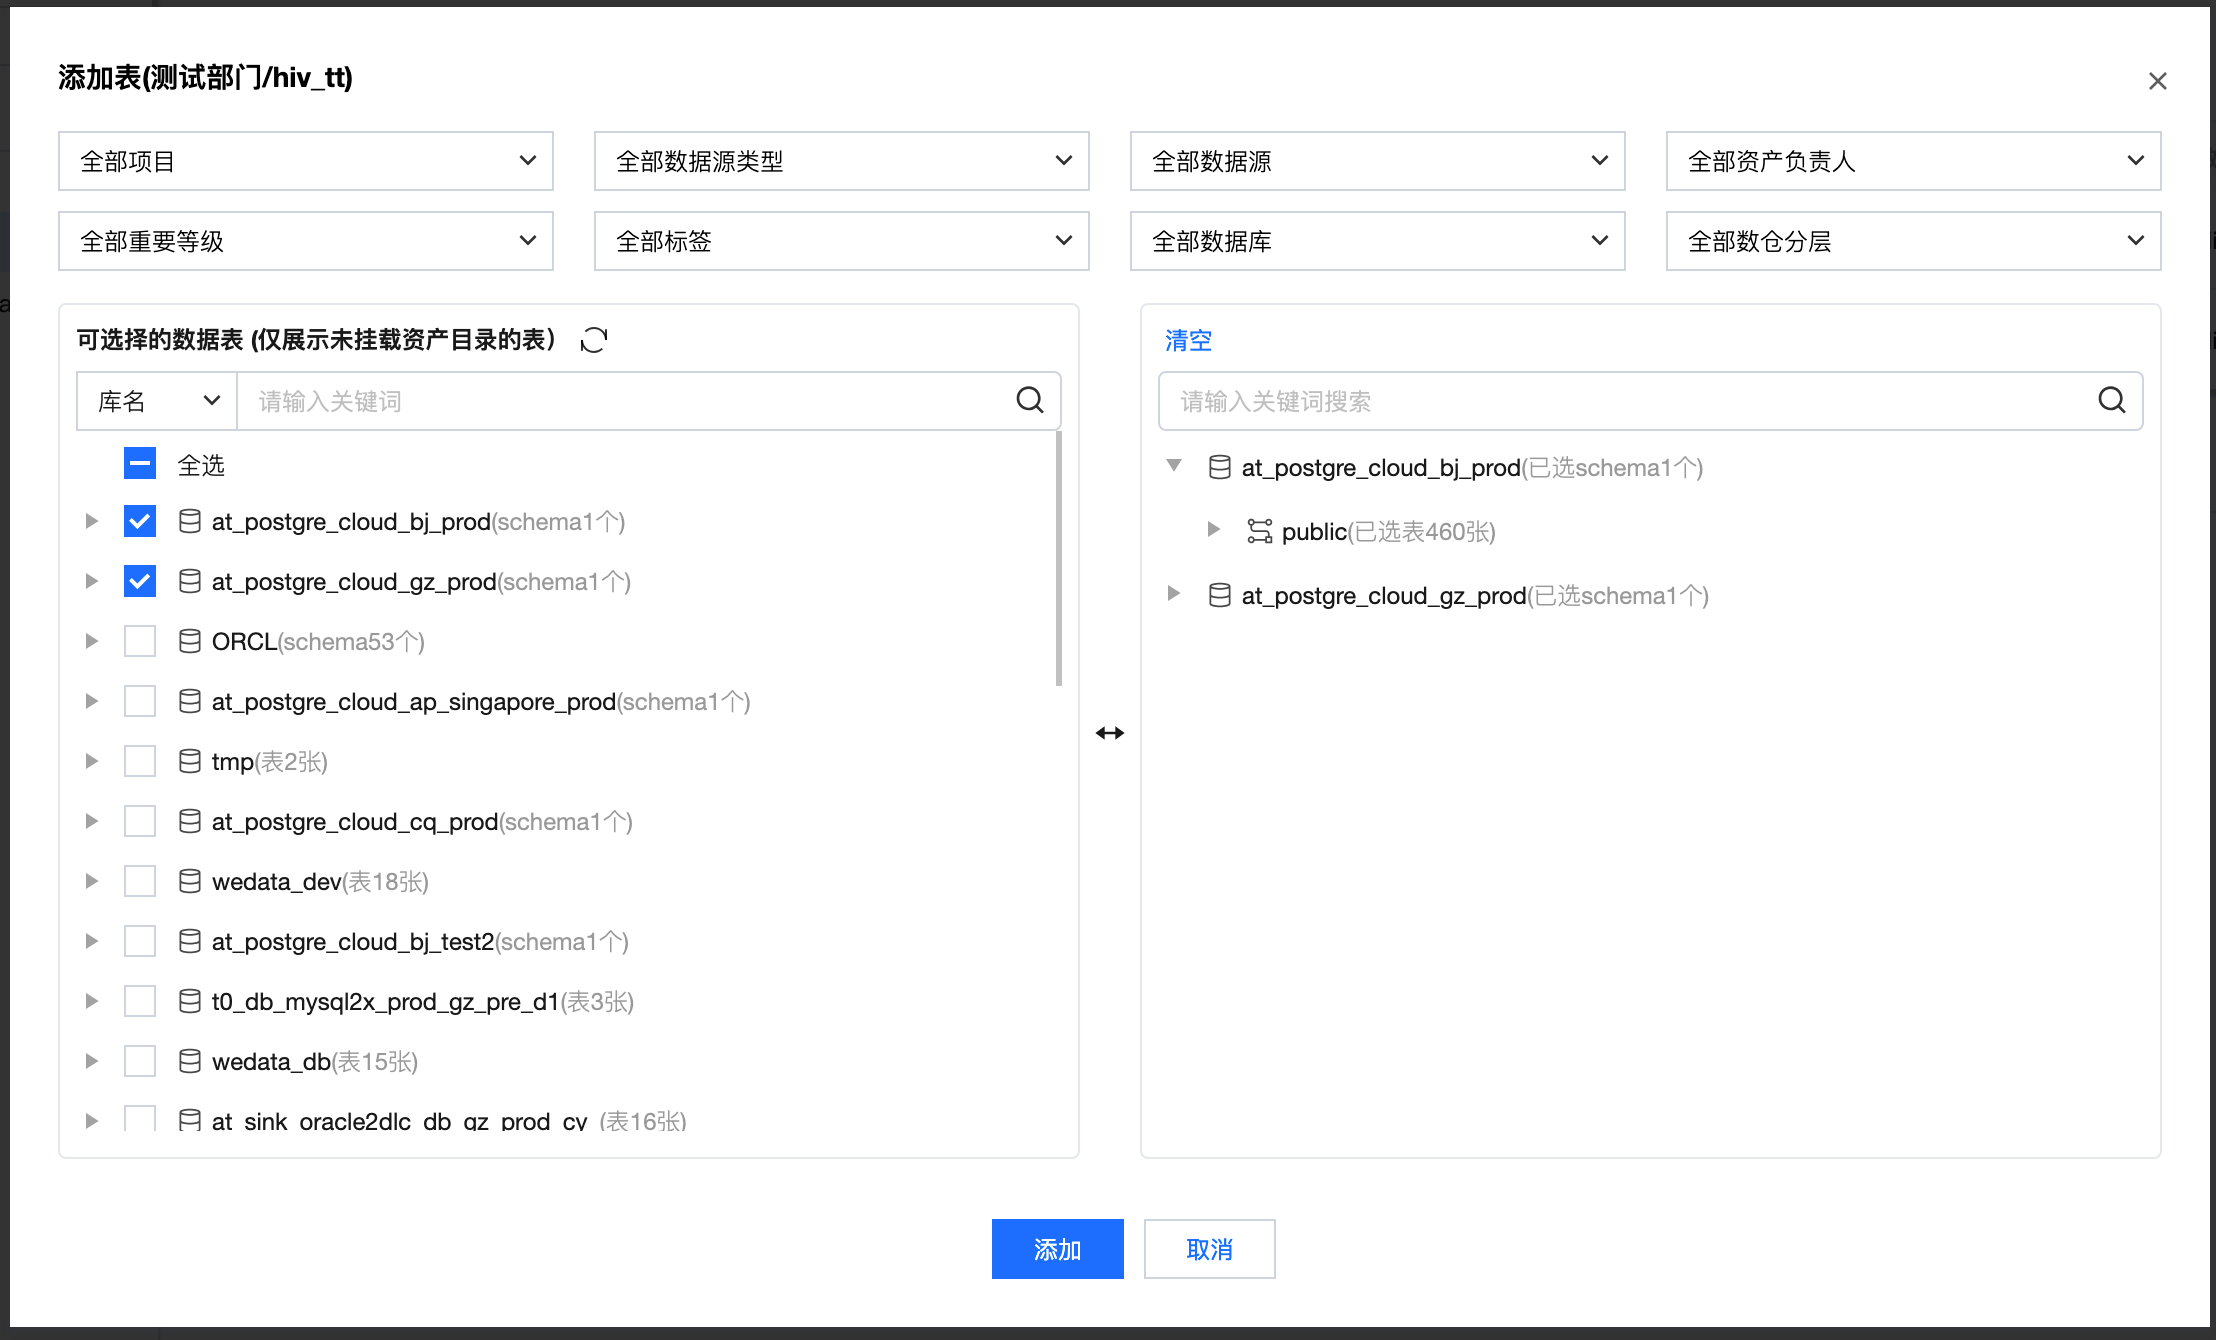The image size is (2216, 1340).
Task: Click the schema icon beside public
Action: [x=1259, y=531]
